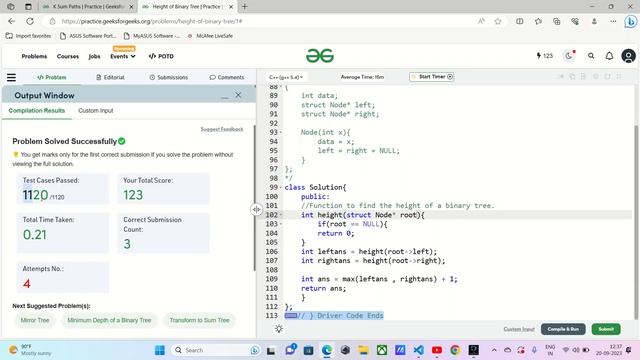Click 'return ans;' on line 110

pos(323,288)
